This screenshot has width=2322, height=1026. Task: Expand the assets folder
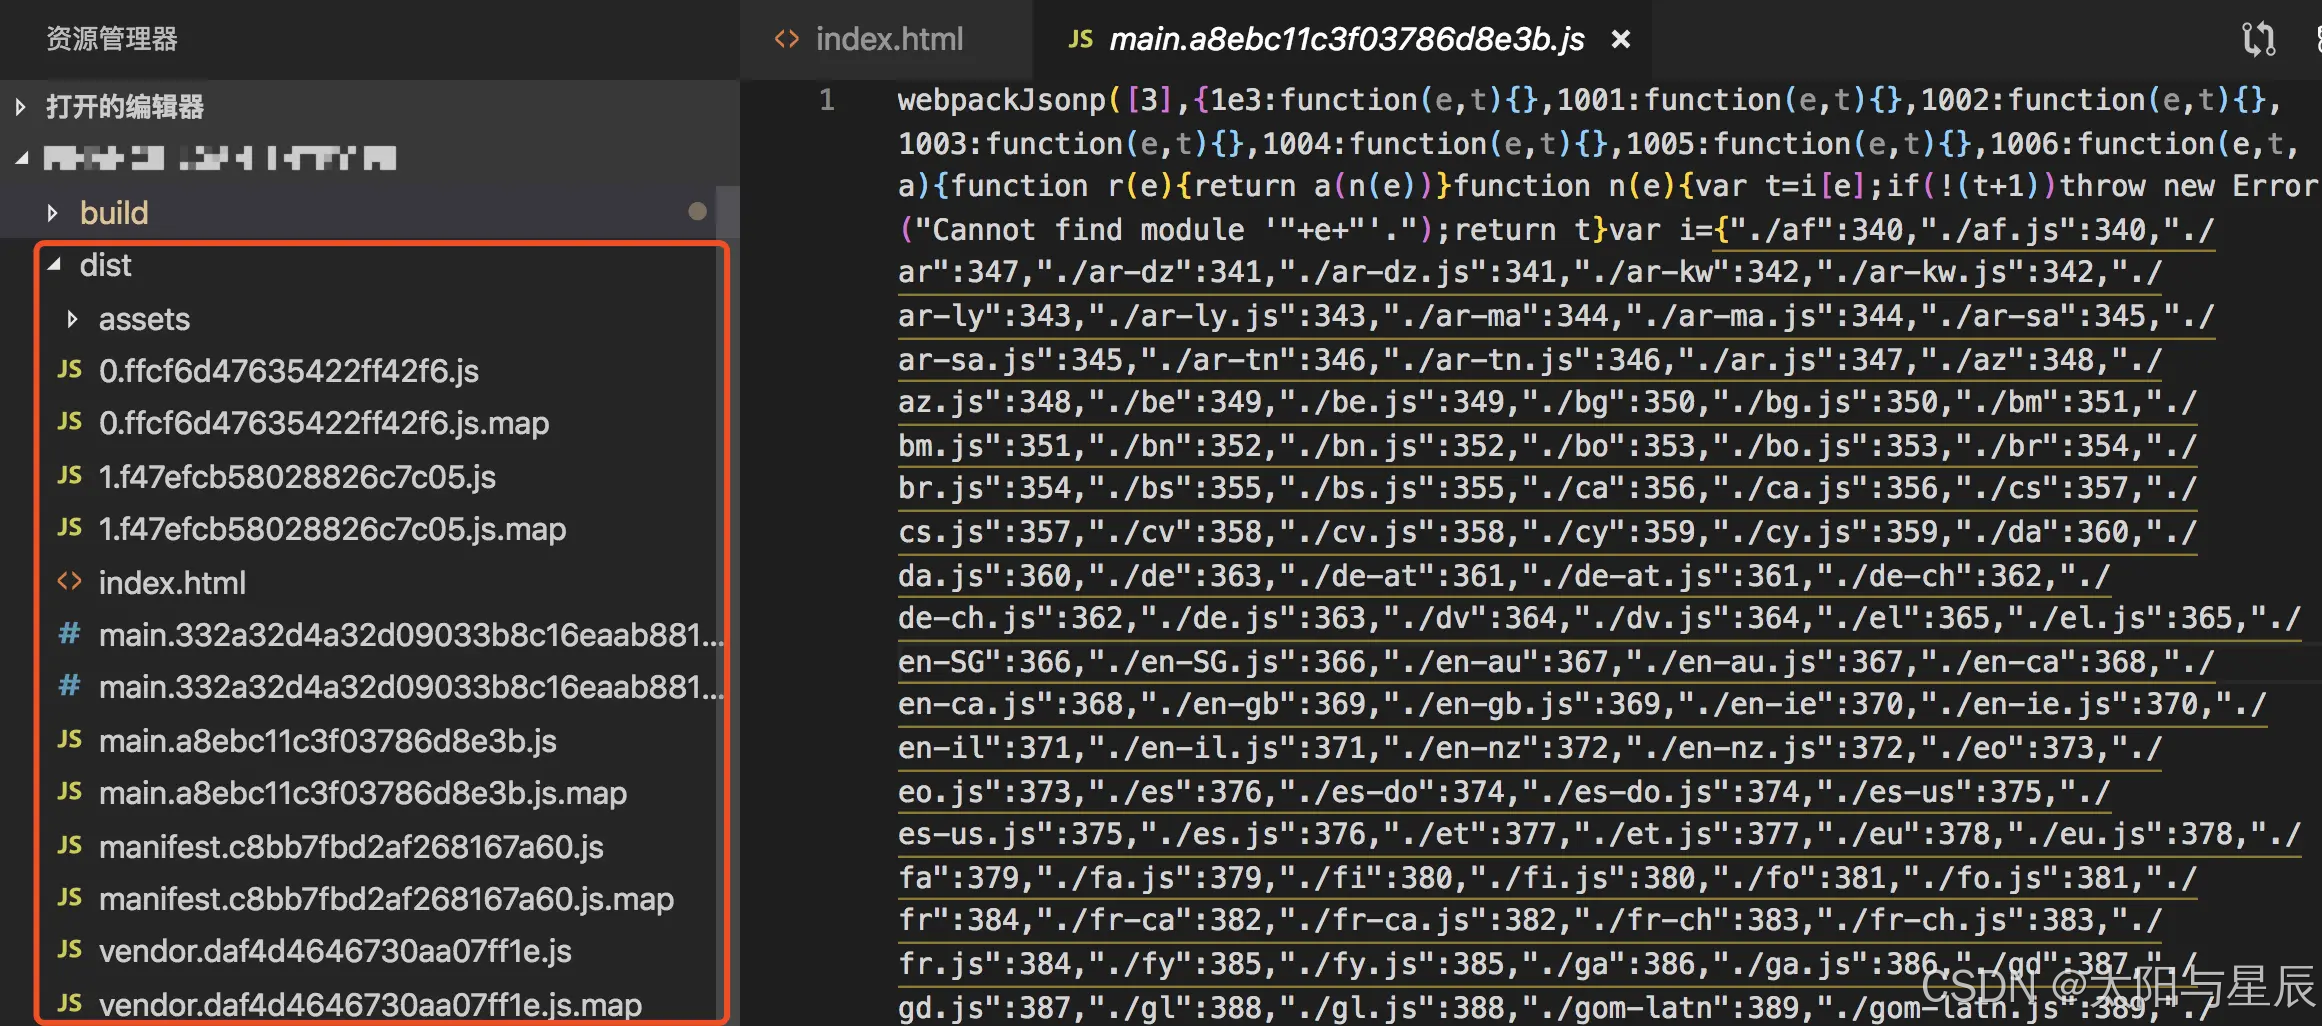pos(72,319)
